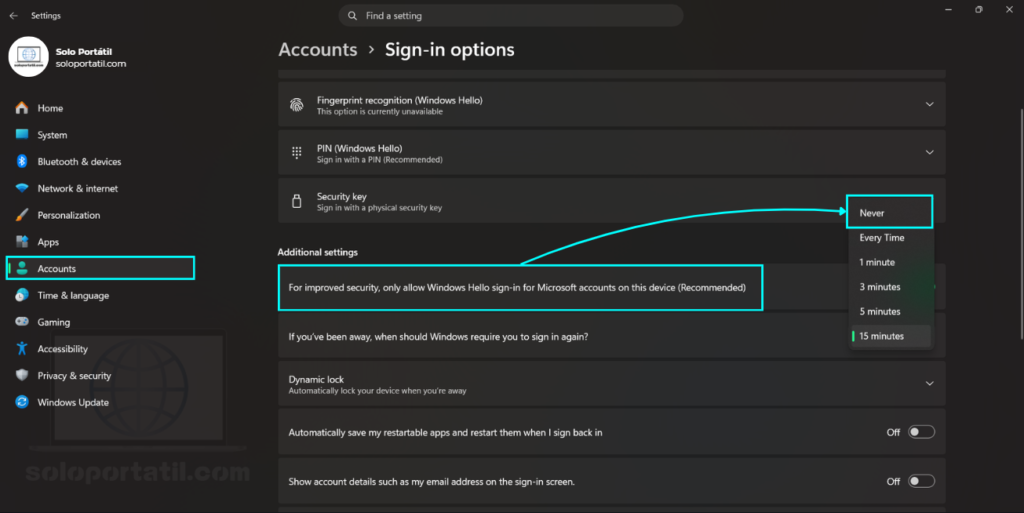
Task: Click the Network & internet wifi icon
Action: tap(22, 188)
